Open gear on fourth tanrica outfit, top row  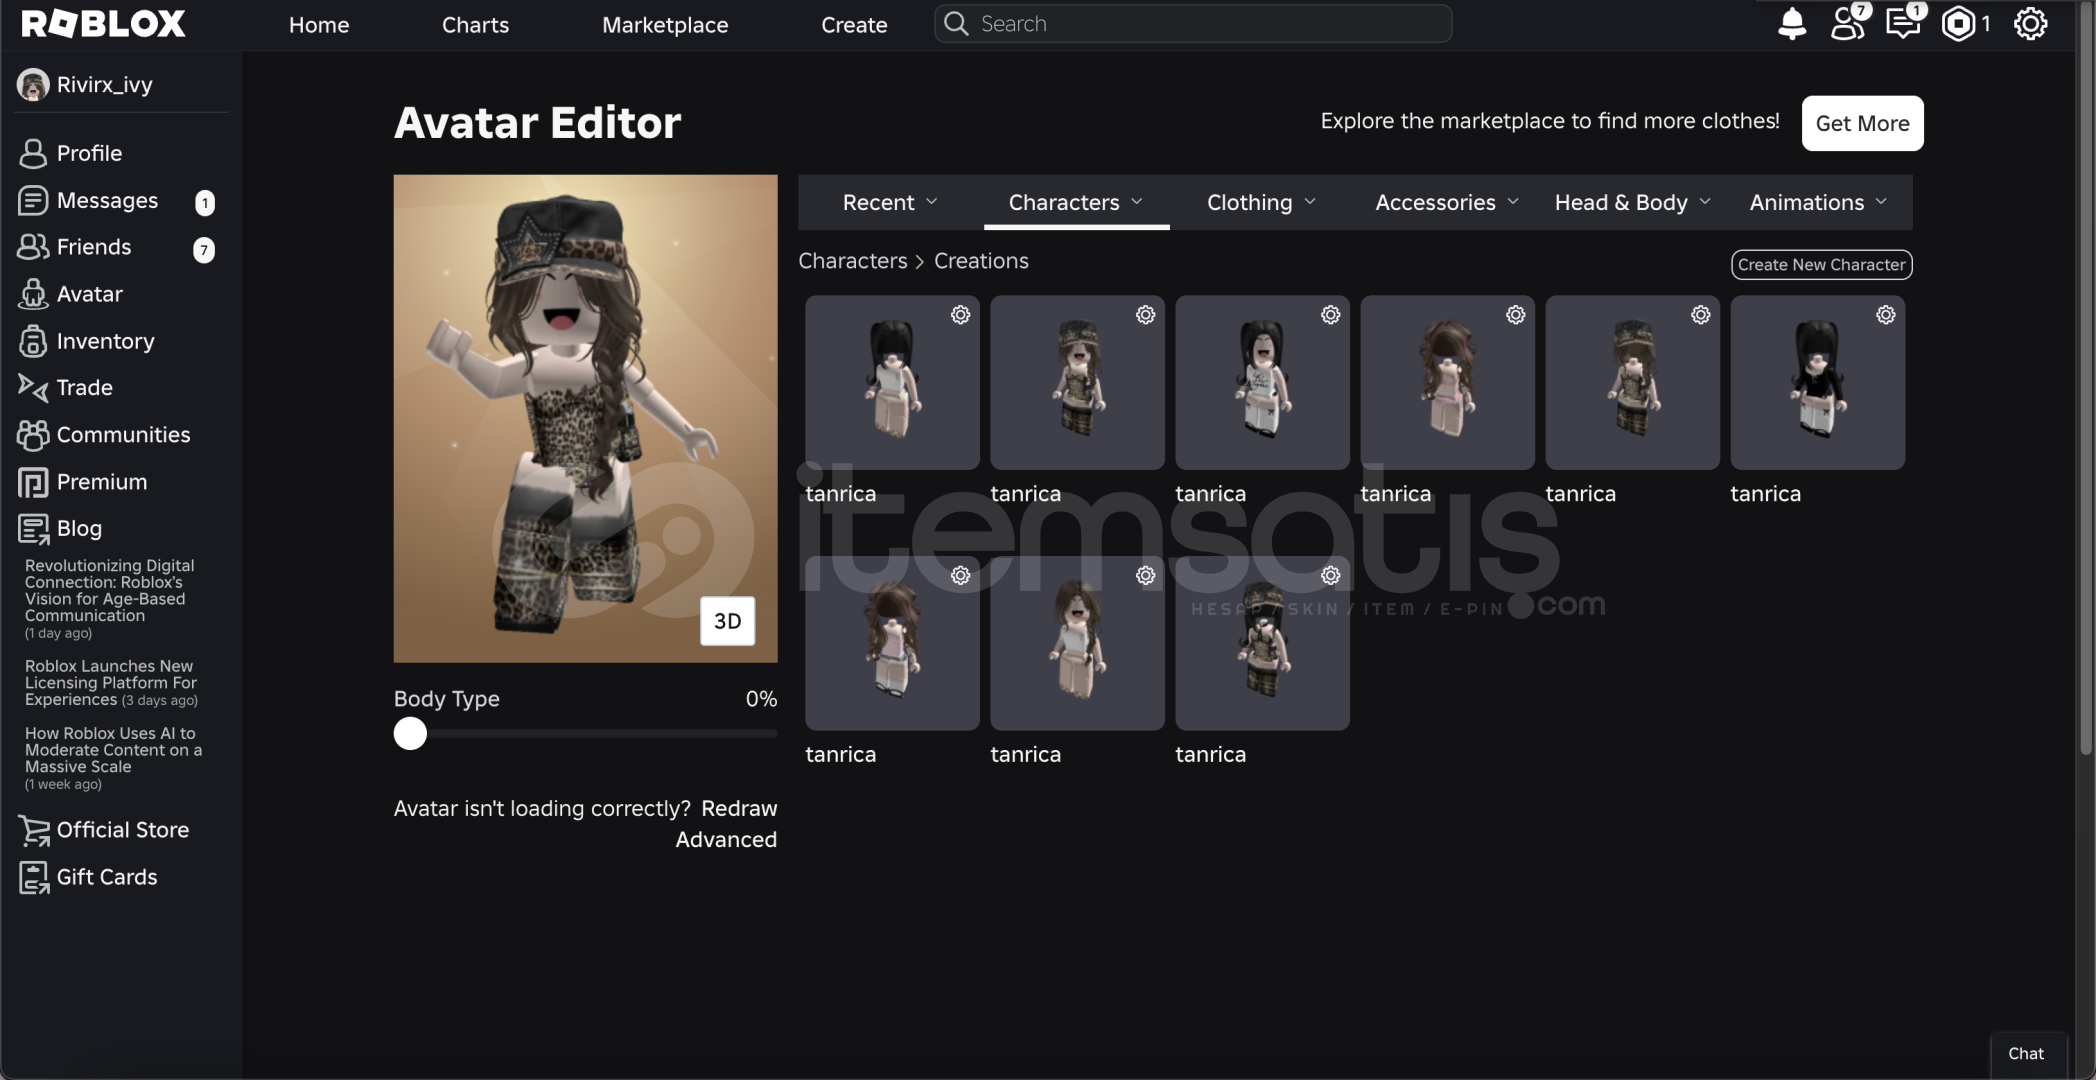[x=1515, y=315]
